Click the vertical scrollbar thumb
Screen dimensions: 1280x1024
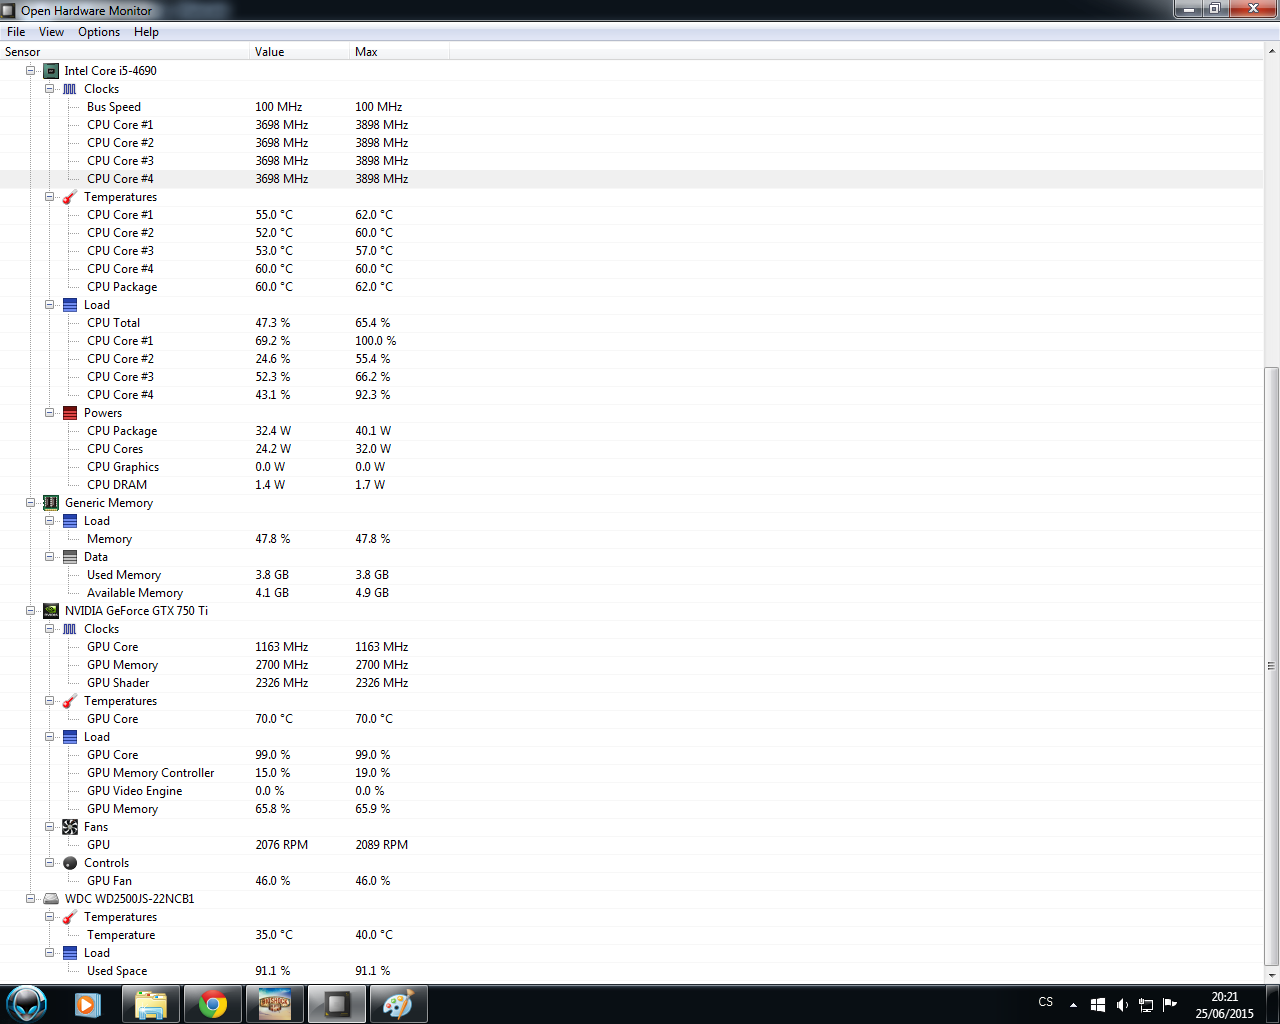tap(1272, 665)
